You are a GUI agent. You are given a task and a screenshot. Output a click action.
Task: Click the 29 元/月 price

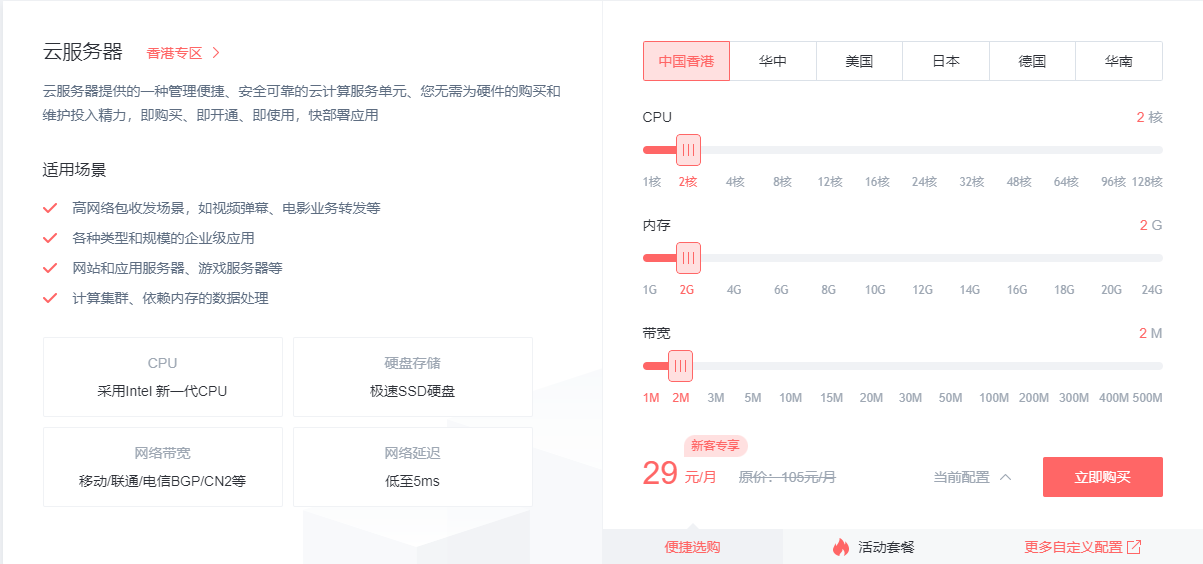point(680,474)
